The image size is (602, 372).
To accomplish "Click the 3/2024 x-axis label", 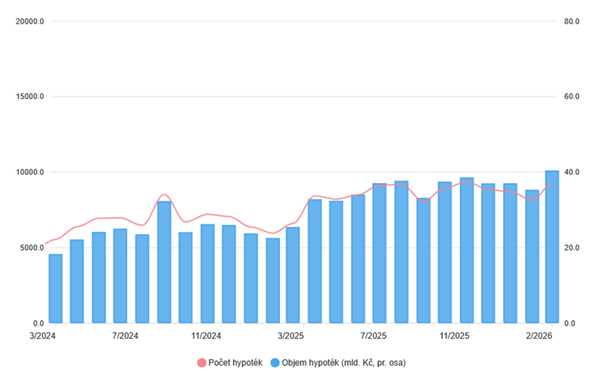I will click(43, 336).
